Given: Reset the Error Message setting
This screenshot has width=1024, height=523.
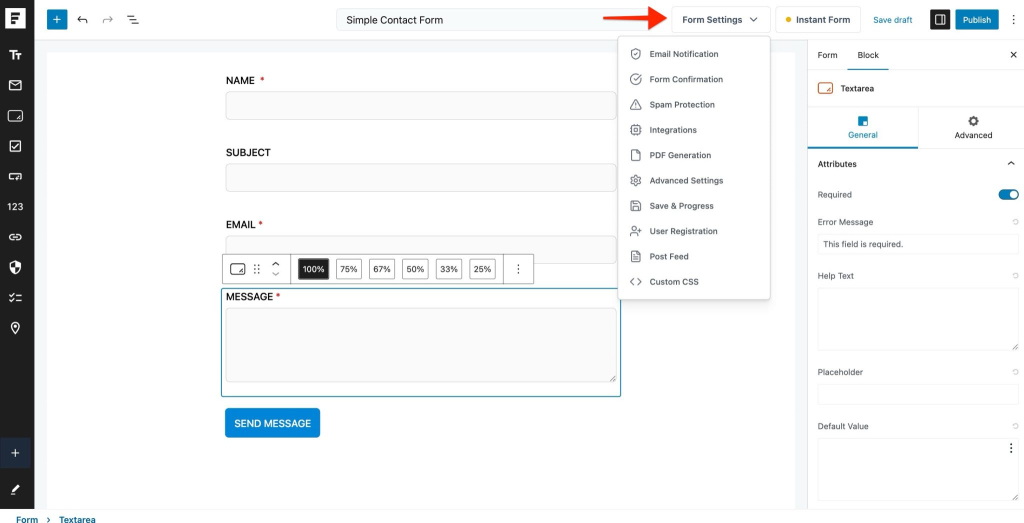Looking at the screenshot, I should pyautogui.click(x=1015, y=222).
